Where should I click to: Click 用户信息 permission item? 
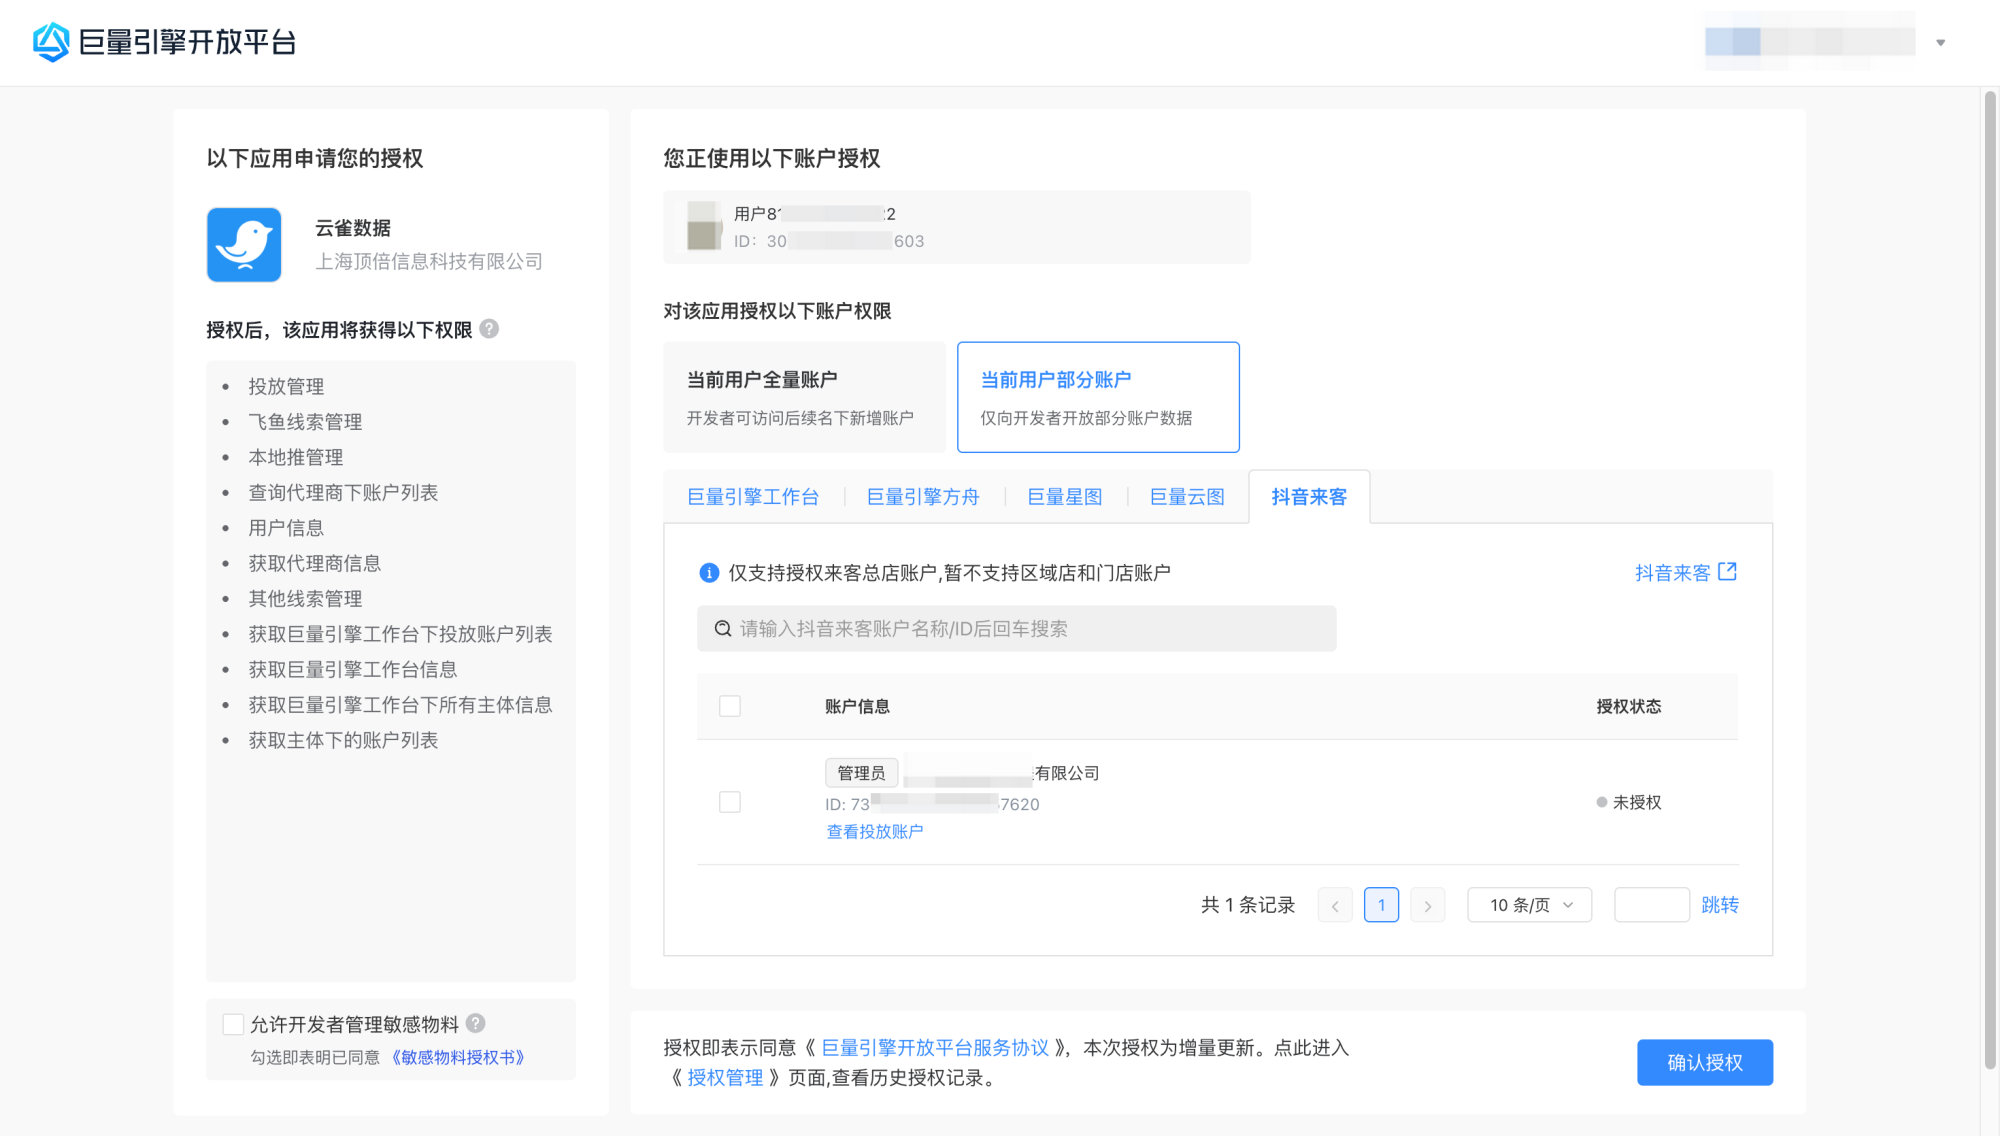[x=286, y=528]
